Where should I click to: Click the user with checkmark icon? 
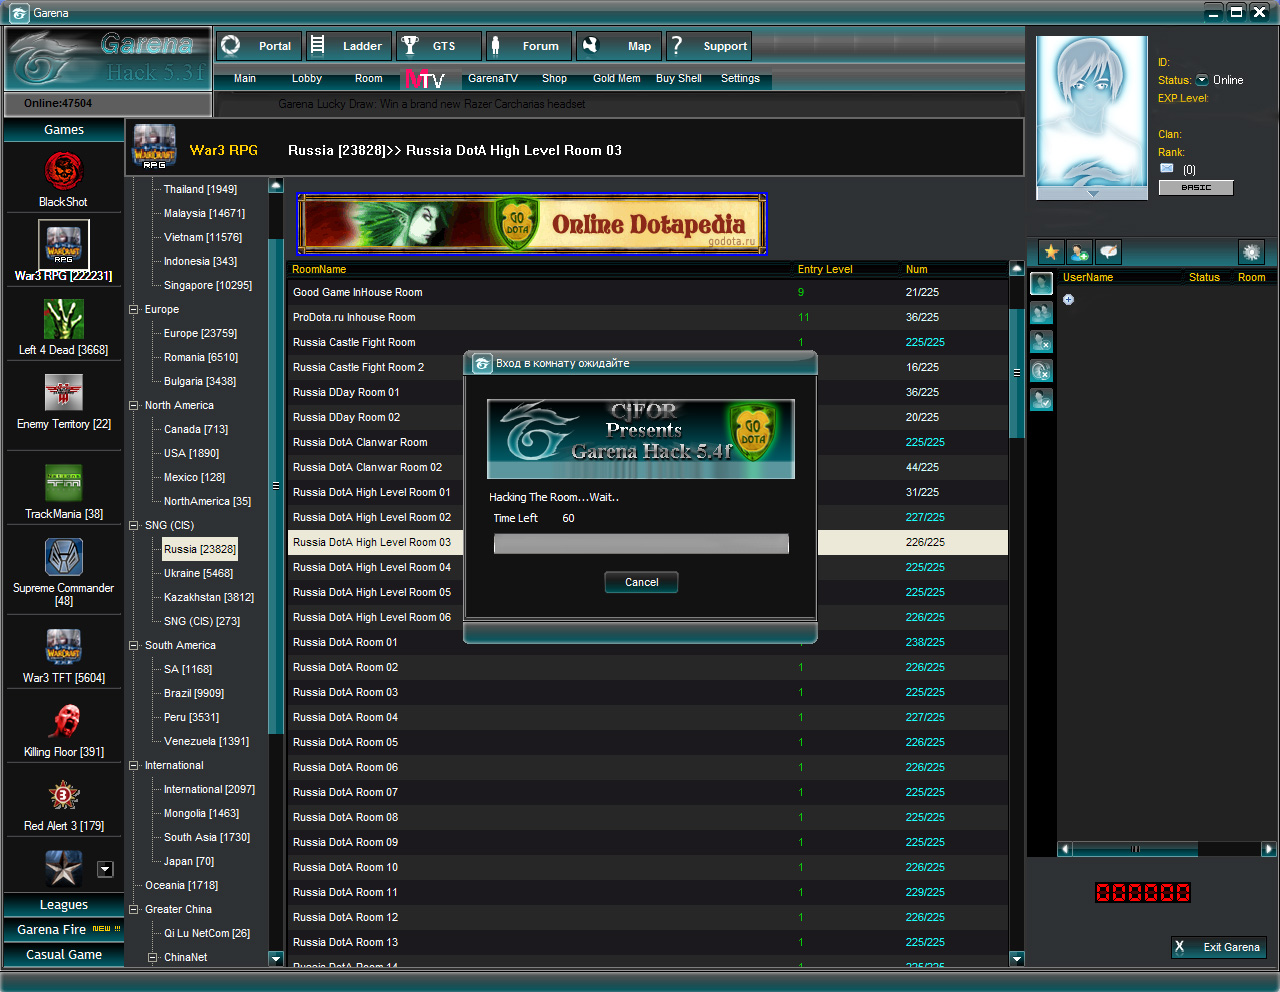click(x=1041, y=400)
